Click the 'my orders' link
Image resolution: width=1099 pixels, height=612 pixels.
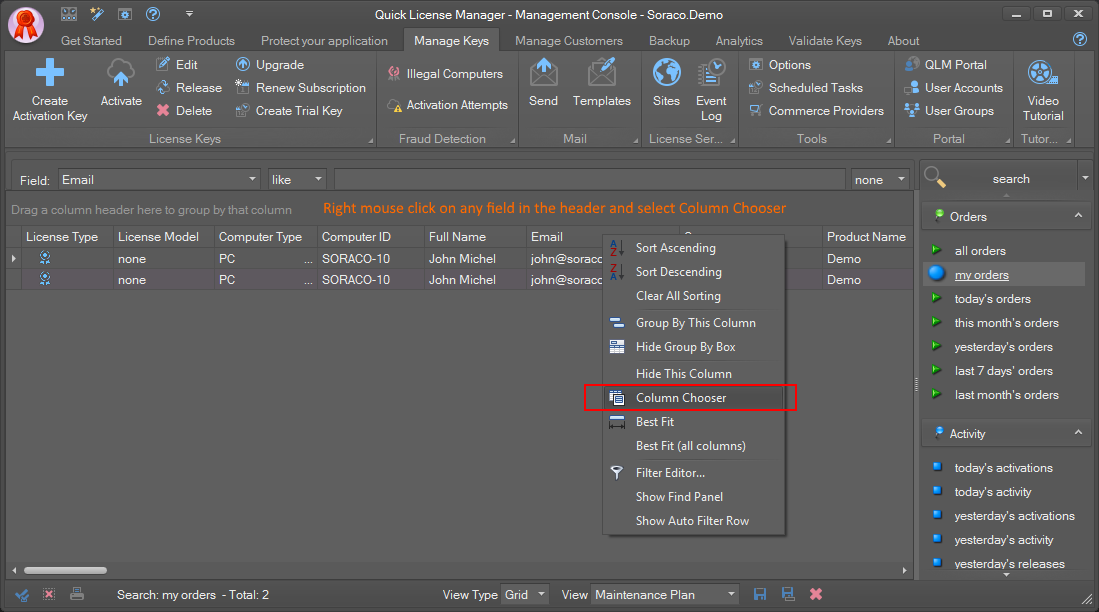pyautogui.click(x=981, y=275)
